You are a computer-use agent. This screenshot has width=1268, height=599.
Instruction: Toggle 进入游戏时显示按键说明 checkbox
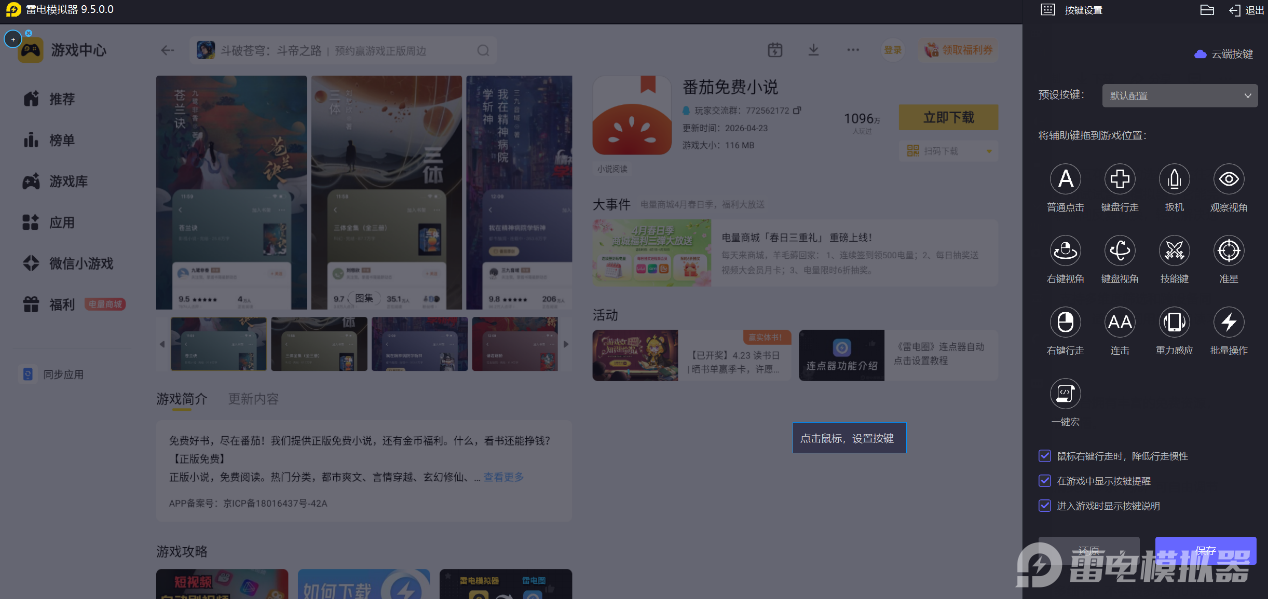pyautogui.click(x=1045, y=506)
